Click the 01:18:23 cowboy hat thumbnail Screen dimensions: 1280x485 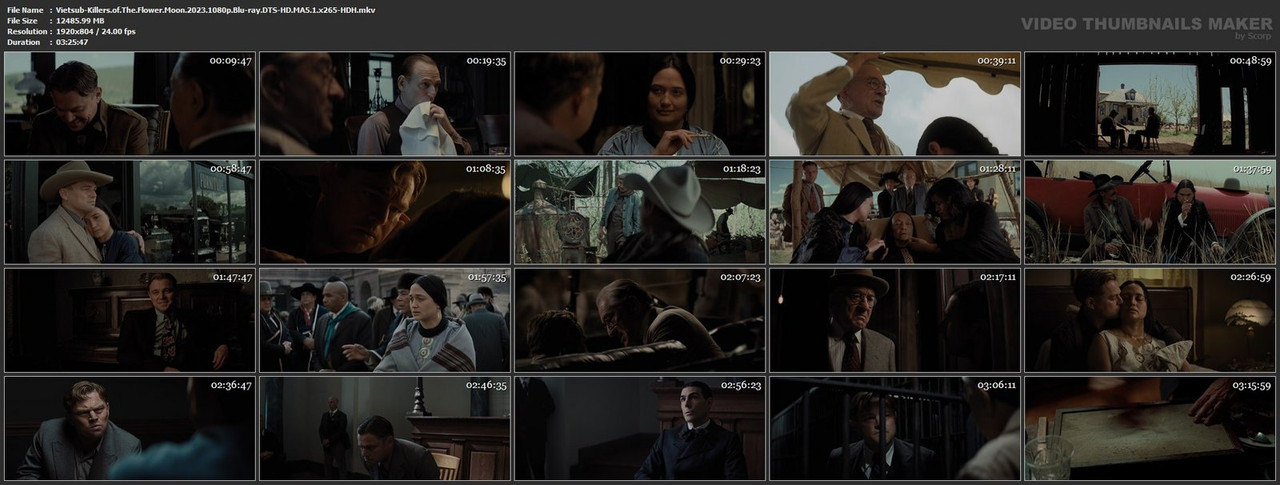[x=640, y=212]
